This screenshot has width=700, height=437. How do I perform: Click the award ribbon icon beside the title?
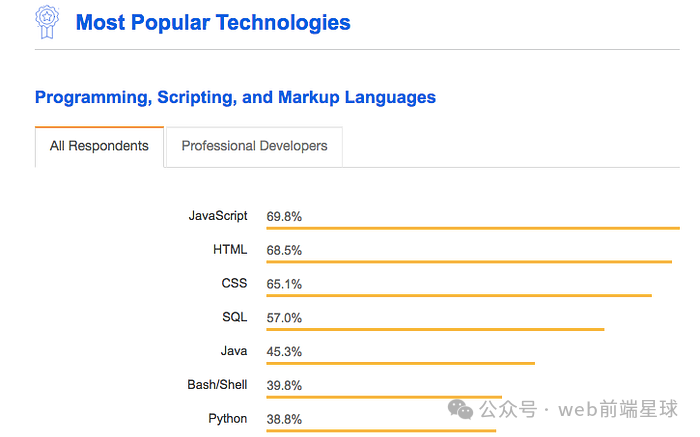47,21
